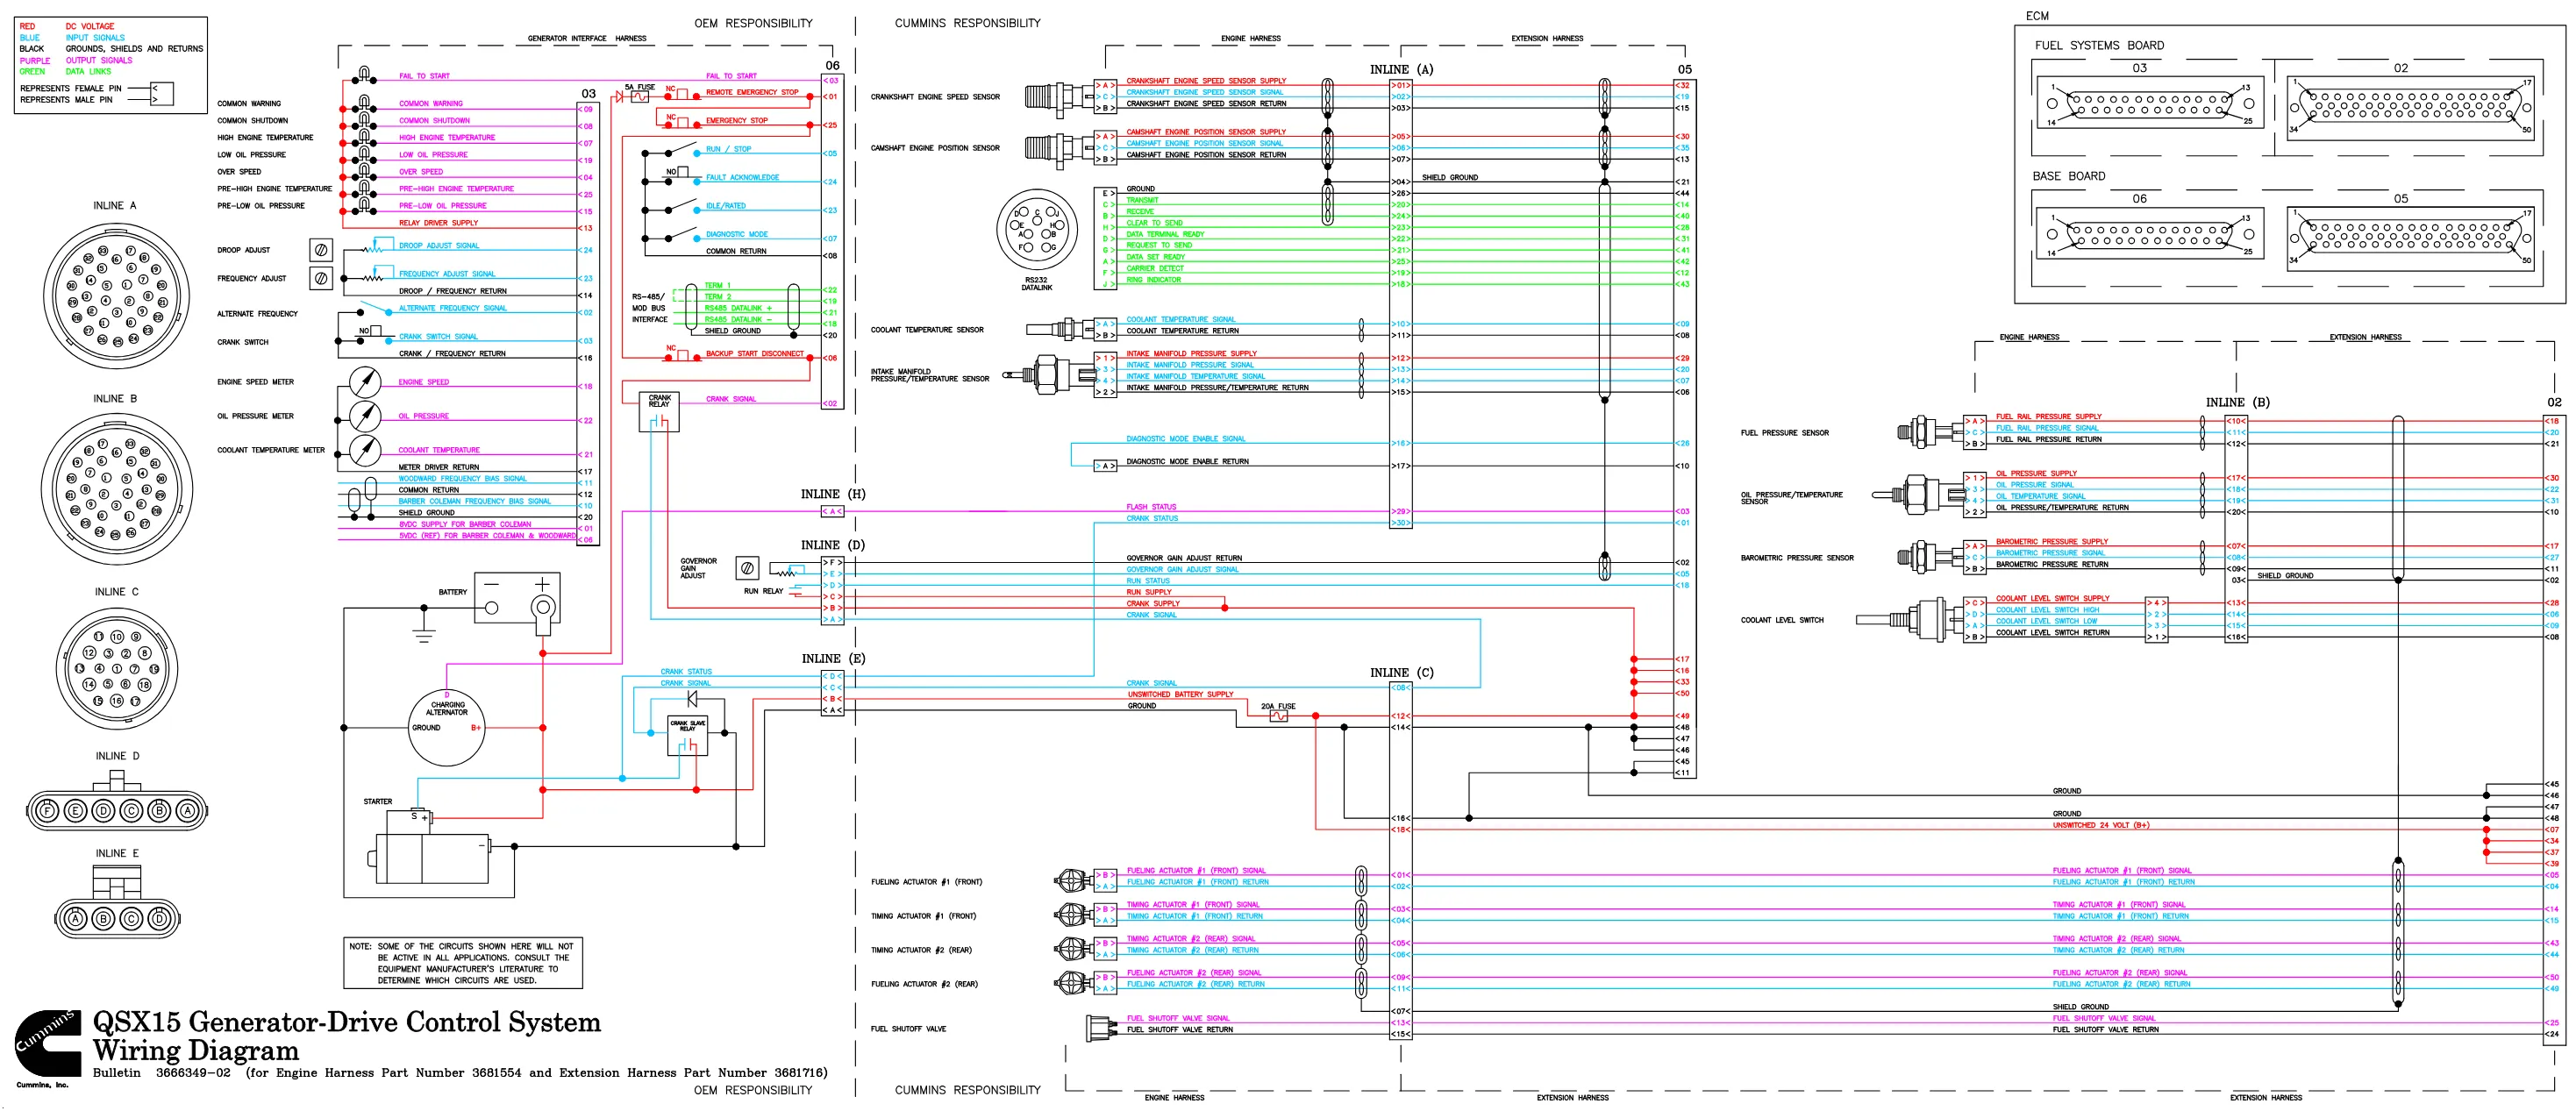
Task: Click the crankshaft engine speed sensor symbol
Action: point(1058,97)
